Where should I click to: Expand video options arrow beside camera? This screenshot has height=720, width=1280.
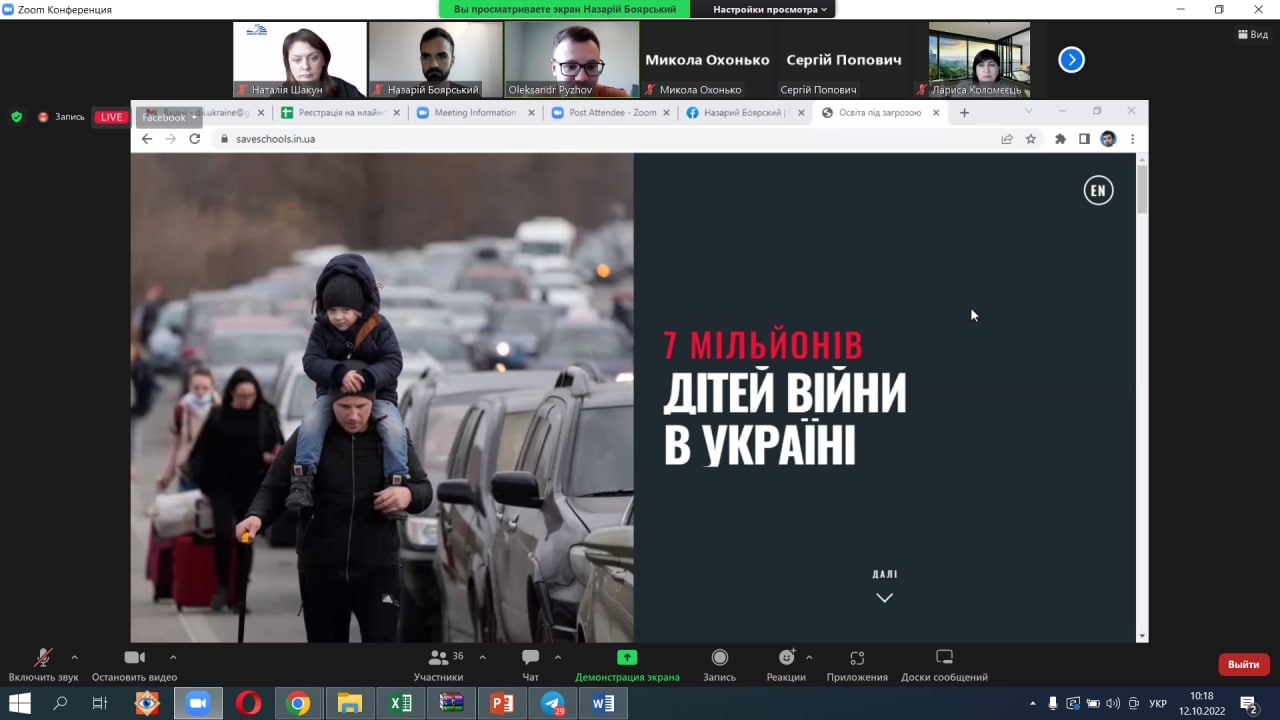click(173, 657)
